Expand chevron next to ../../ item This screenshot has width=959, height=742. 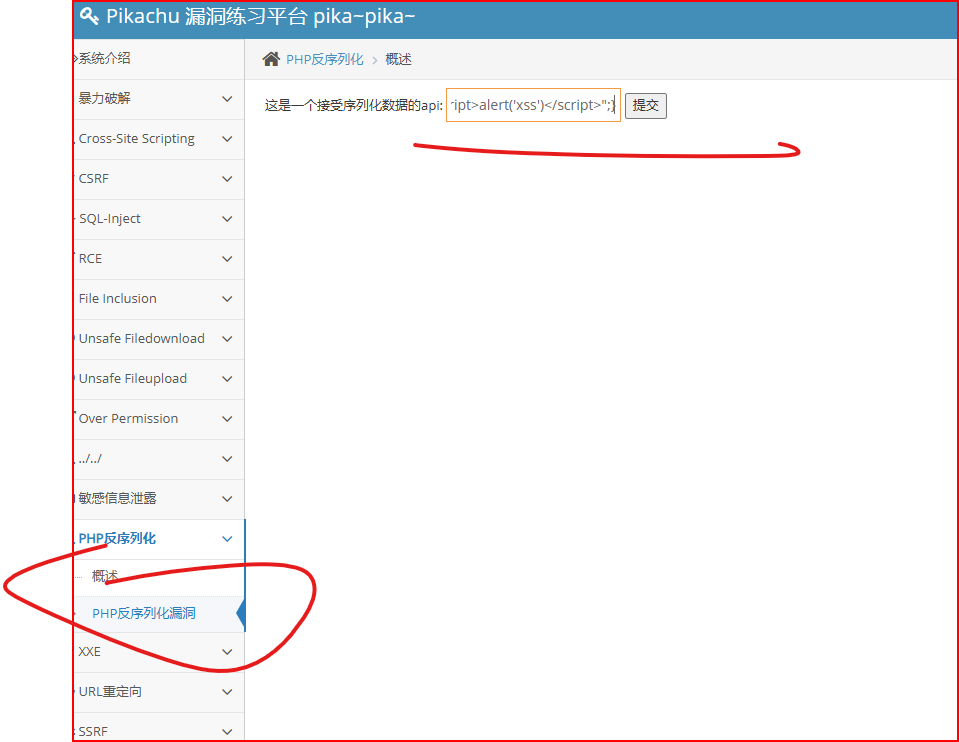coord(227,459)
